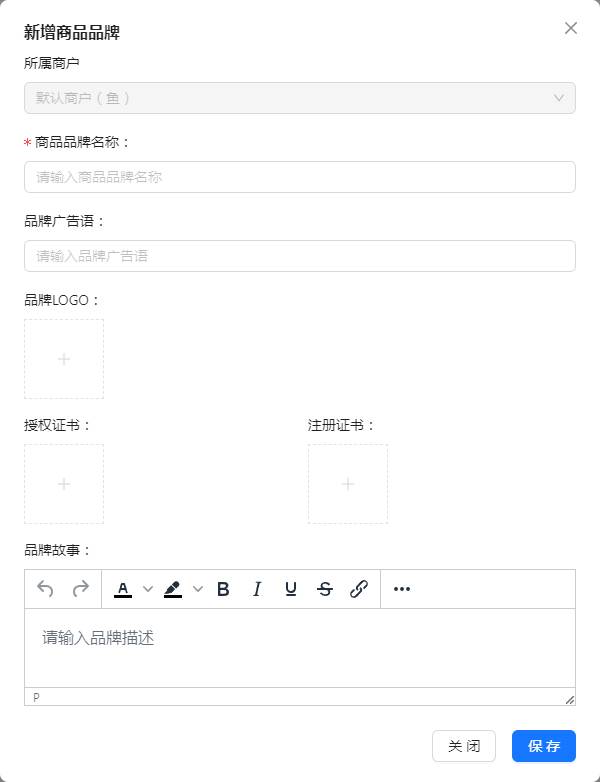Image resolution: width=600 pixels, height=782 pixels.
Task: Toggle italic formatting
Action: 257,589
